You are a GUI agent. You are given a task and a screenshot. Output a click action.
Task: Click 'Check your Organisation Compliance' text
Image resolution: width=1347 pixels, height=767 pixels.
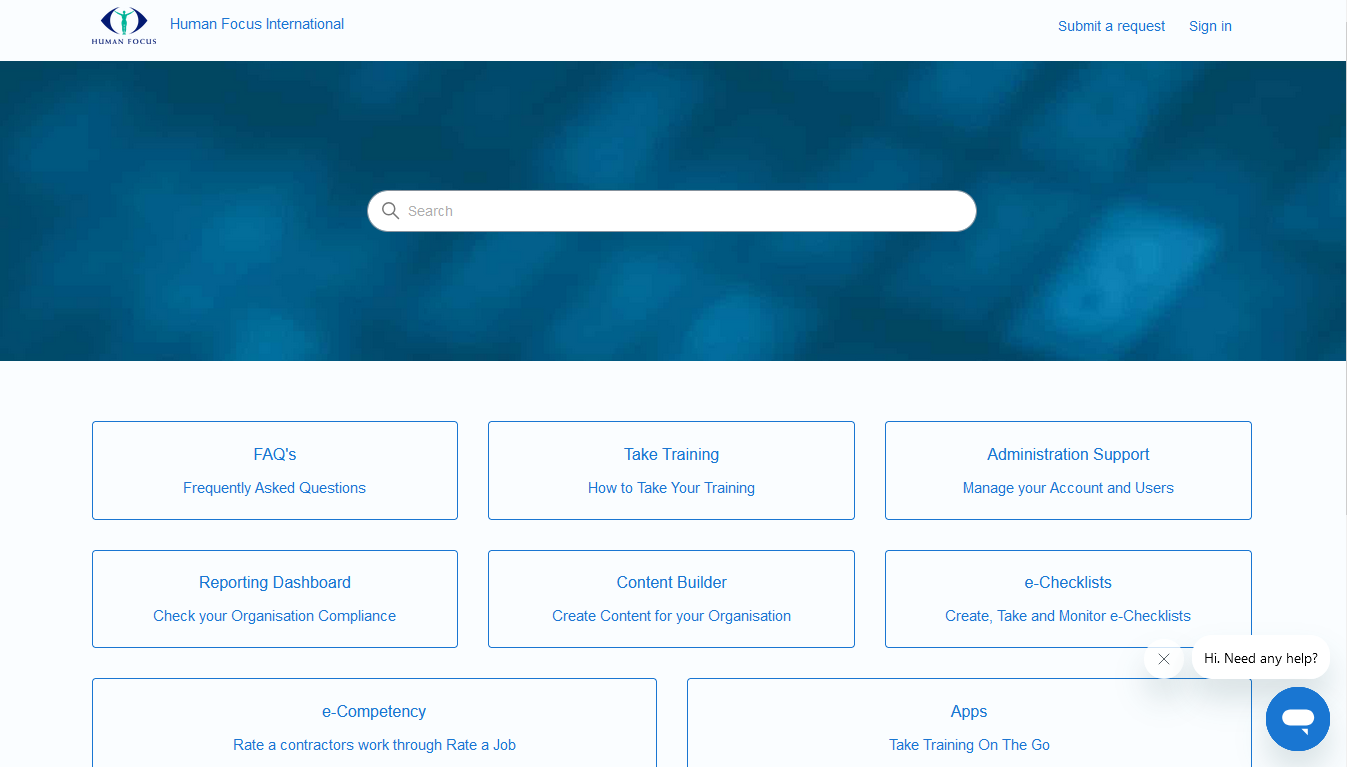[x=275, y=616]
